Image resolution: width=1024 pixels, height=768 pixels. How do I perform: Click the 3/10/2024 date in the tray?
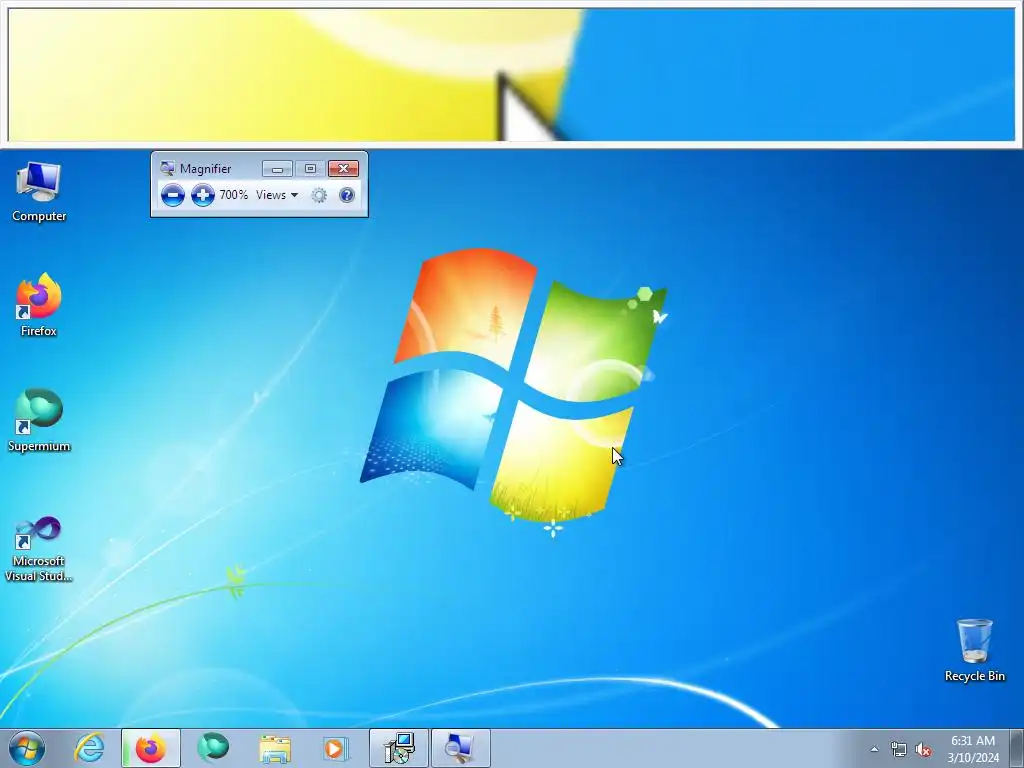point(973,758)
